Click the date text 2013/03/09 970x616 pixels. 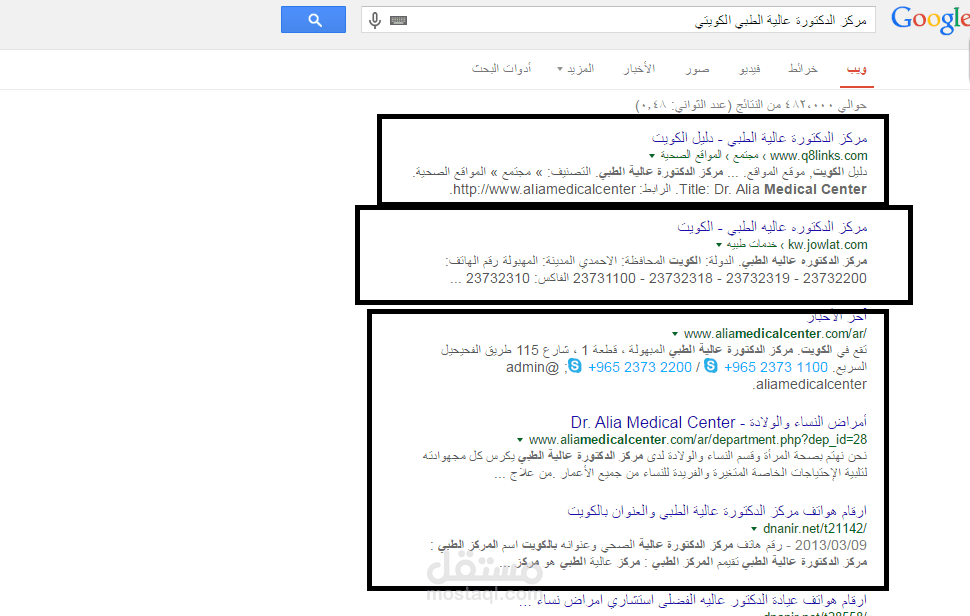click(x=831, y=545)
